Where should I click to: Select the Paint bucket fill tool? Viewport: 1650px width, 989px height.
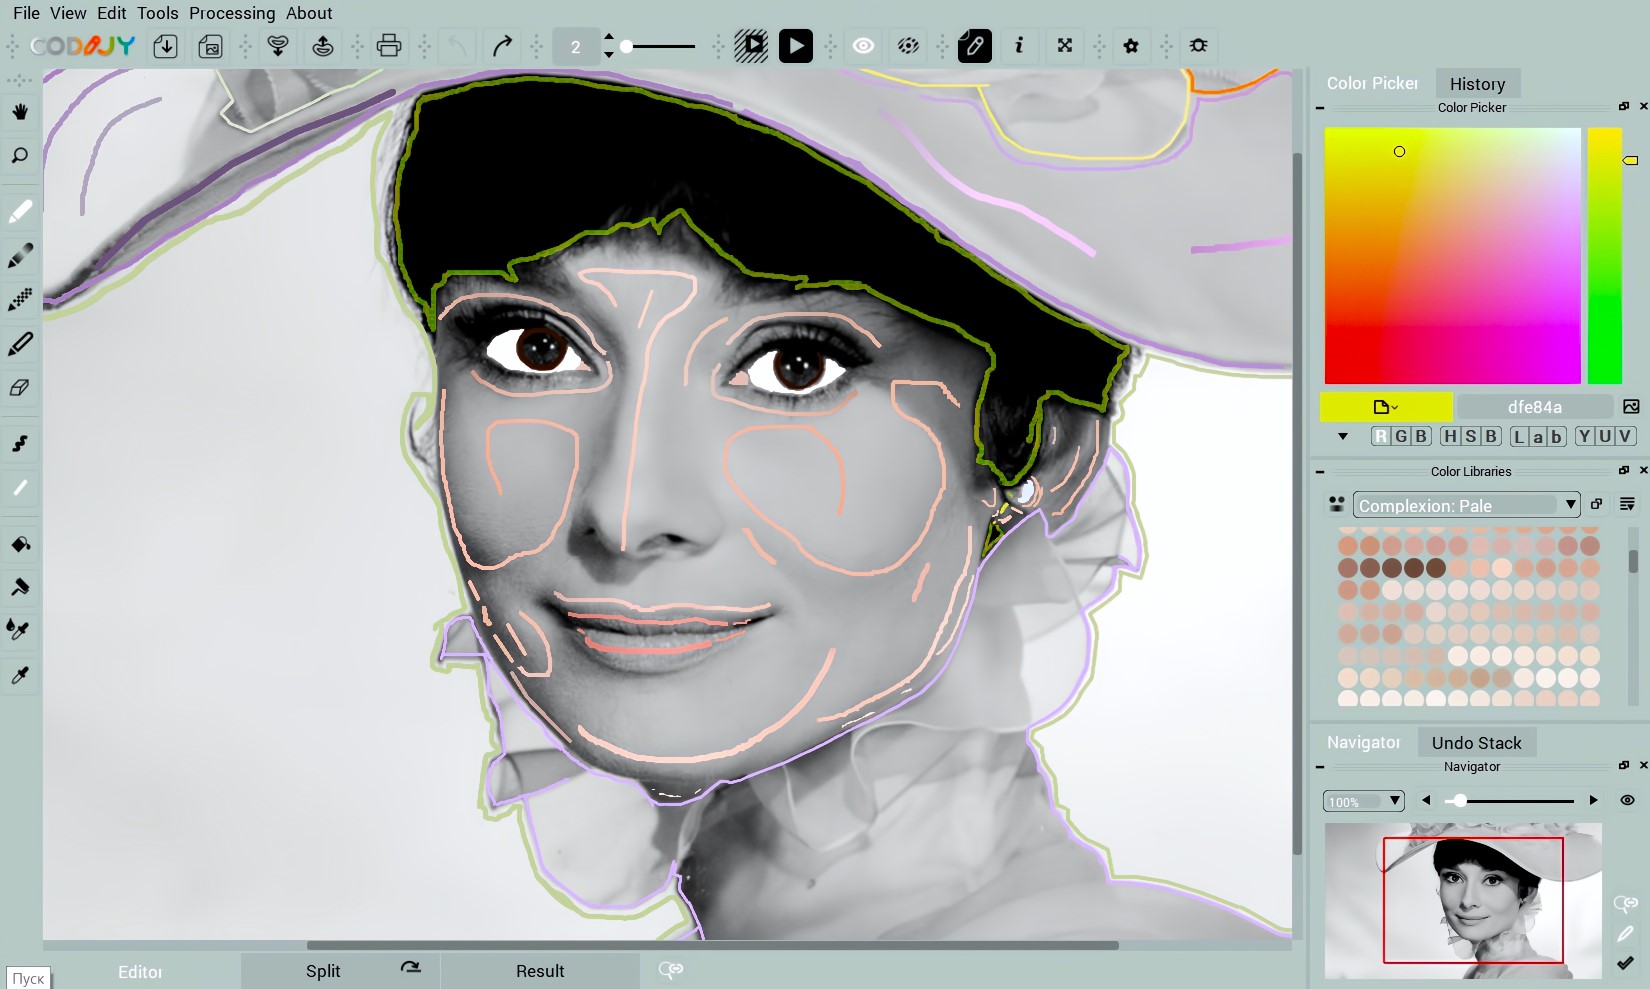20,544
